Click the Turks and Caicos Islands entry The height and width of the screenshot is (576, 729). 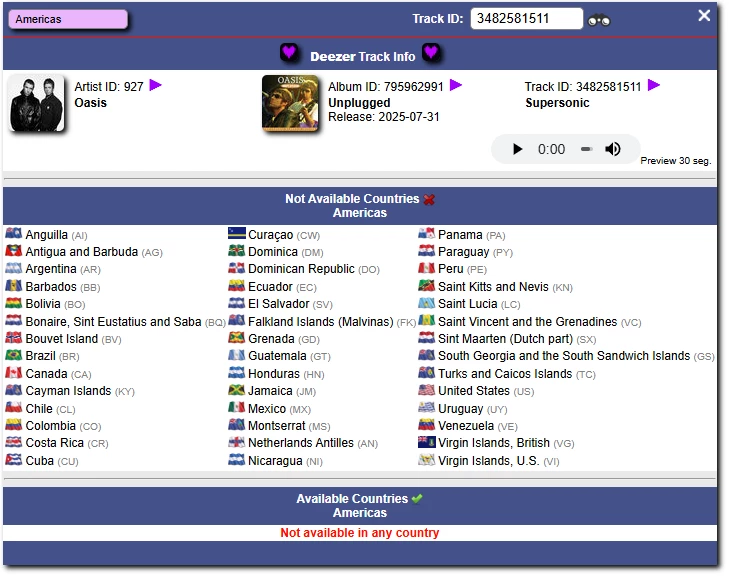[x=507, y=373]
